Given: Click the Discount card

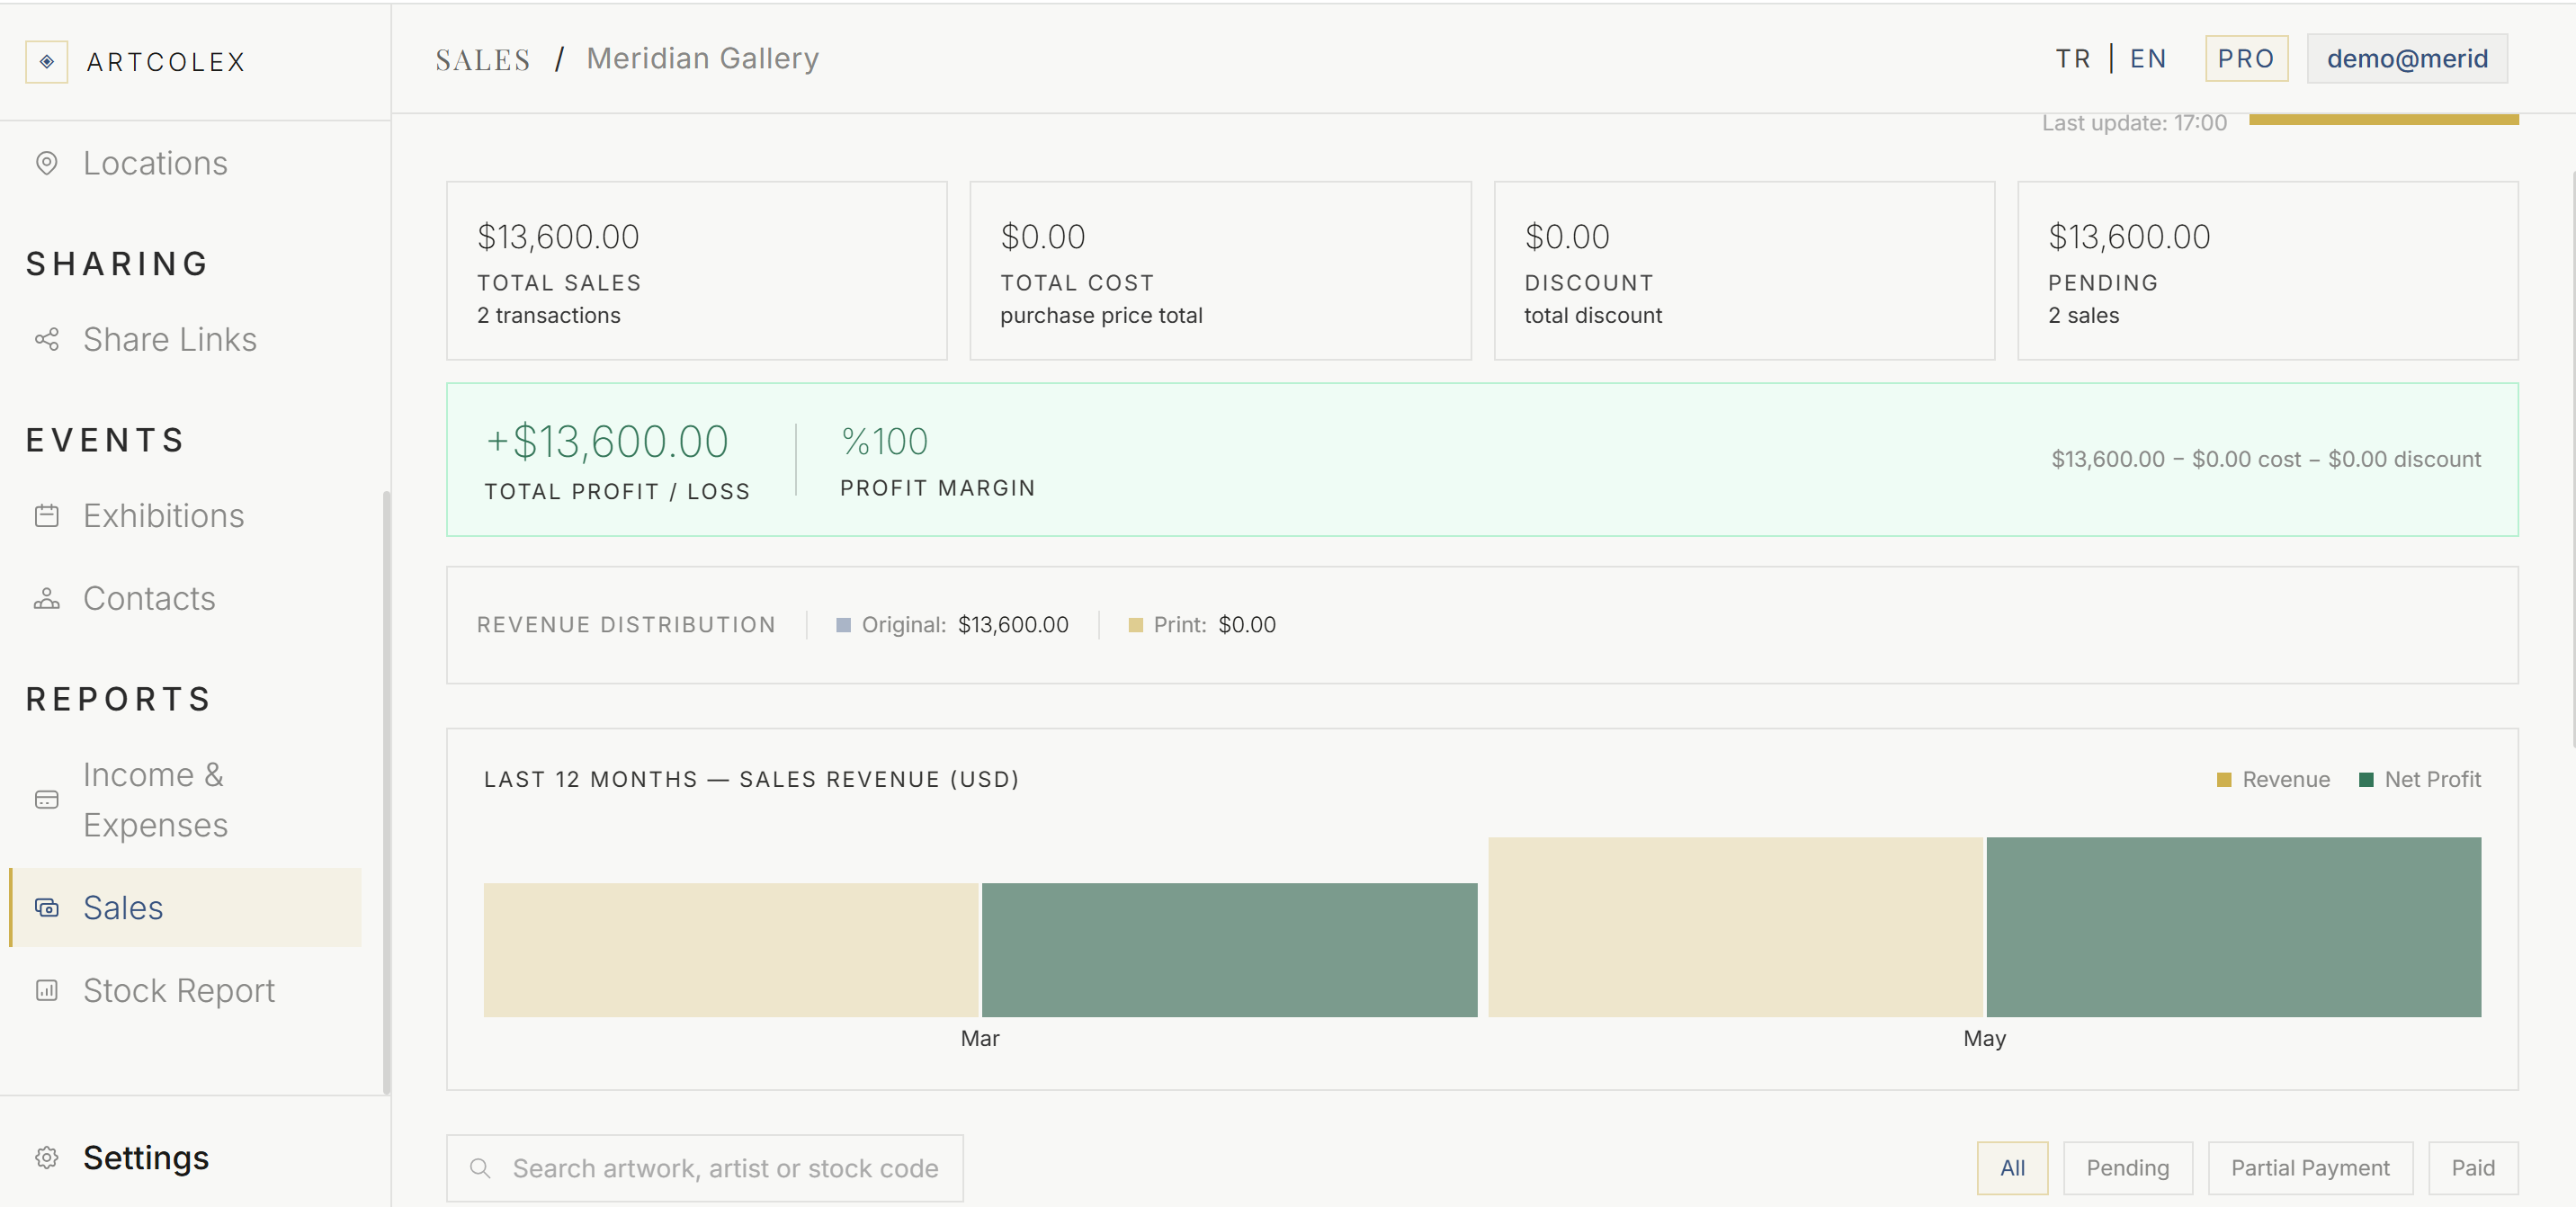Looking at the screenshot, I should tap(1744, 271).
